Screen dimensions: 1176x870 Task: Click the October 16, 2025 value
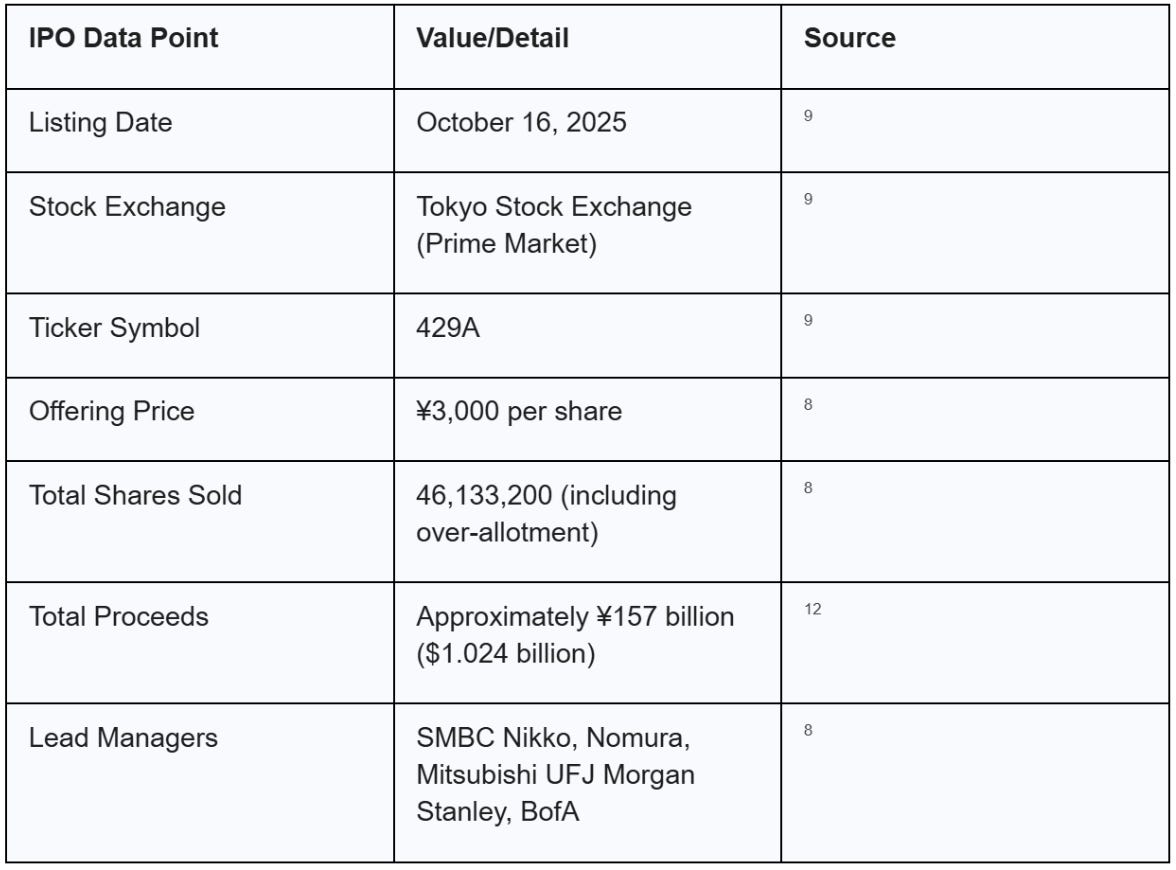click(x=521, y=122)
